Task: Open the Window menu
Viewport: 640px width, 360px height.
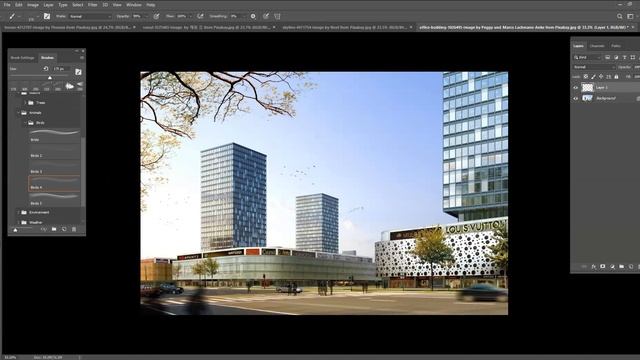Action: point(133,5)
